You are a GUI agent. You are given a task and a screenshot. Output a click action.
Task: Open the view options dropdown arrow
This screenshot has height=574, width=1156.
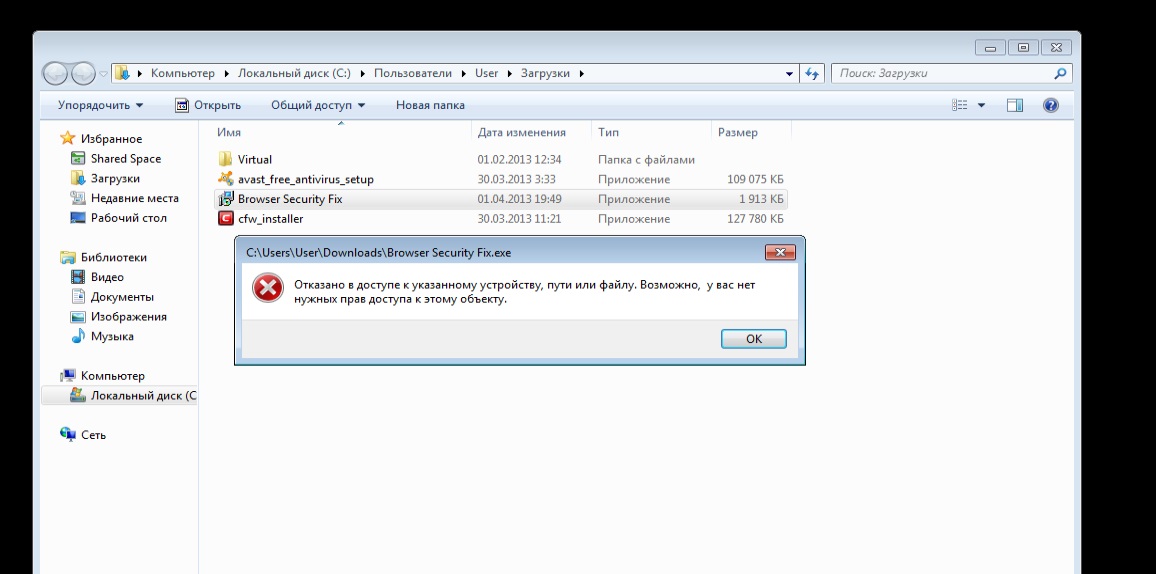click(x=981, y=105)
